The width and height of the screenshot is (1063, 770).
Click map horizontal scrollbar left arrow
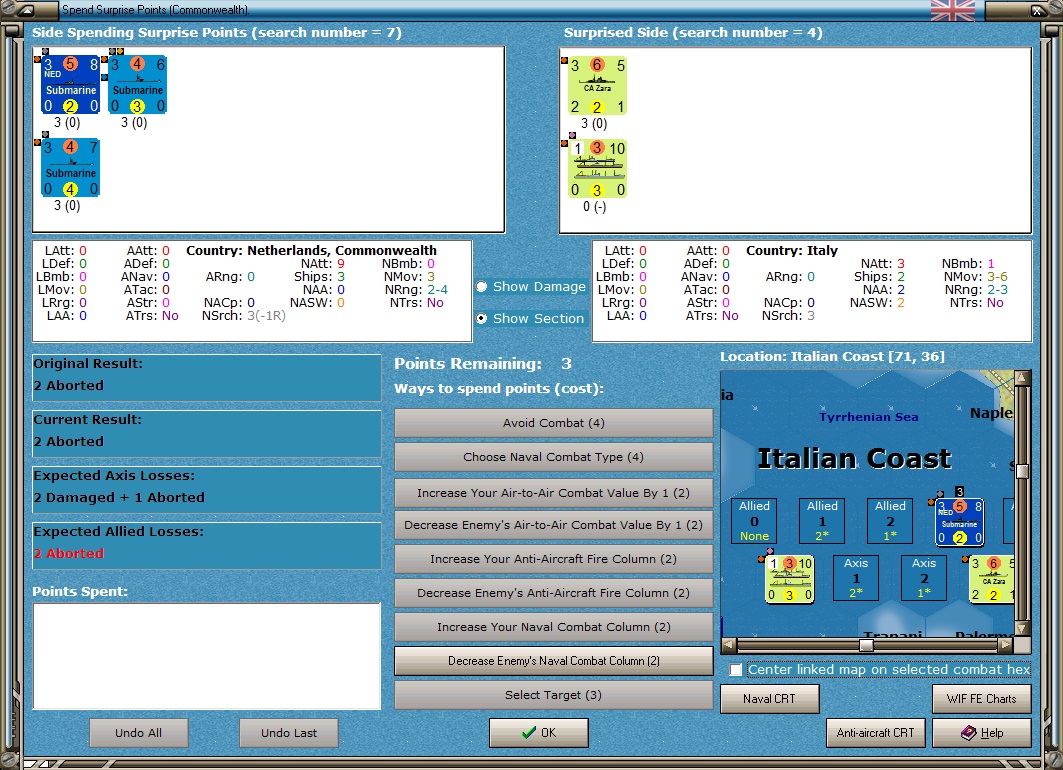click(x=729, y=645)
